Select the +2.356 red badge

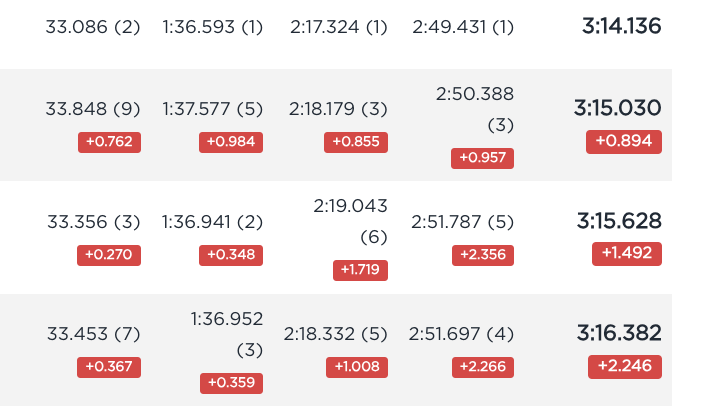point(483,255)
